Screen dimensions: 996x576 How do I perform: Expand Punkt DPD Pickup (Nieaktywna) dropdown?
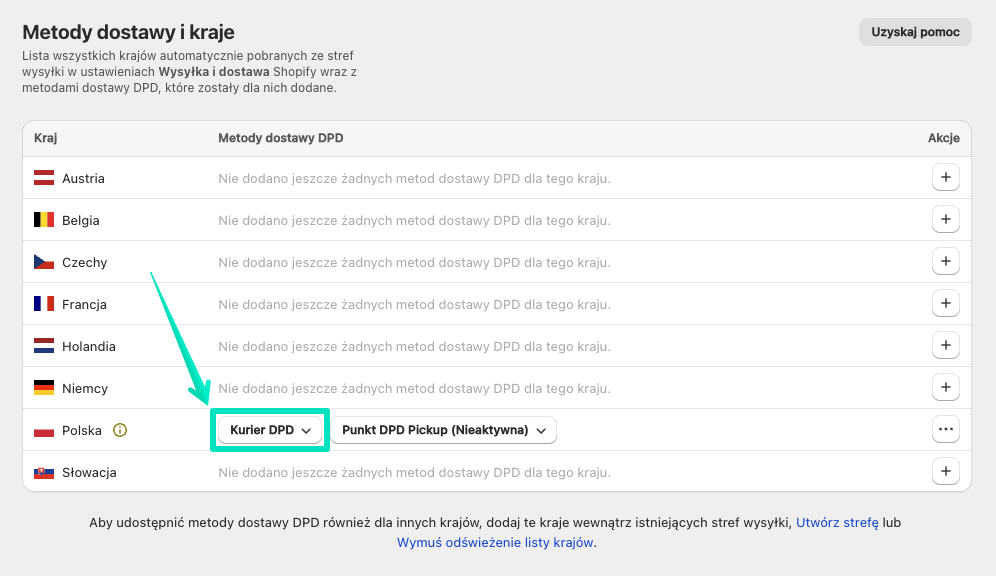443,430
